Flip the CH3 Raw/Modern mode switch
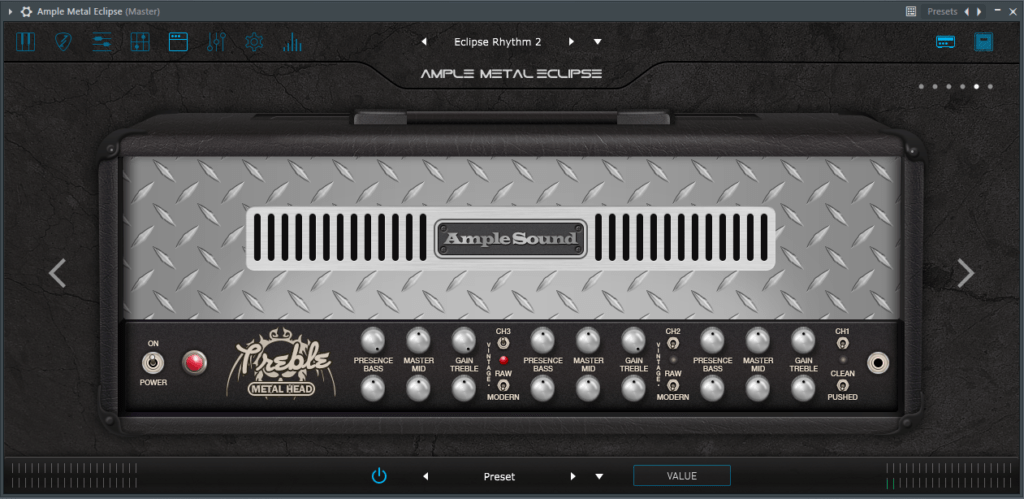 pos(503,385)
